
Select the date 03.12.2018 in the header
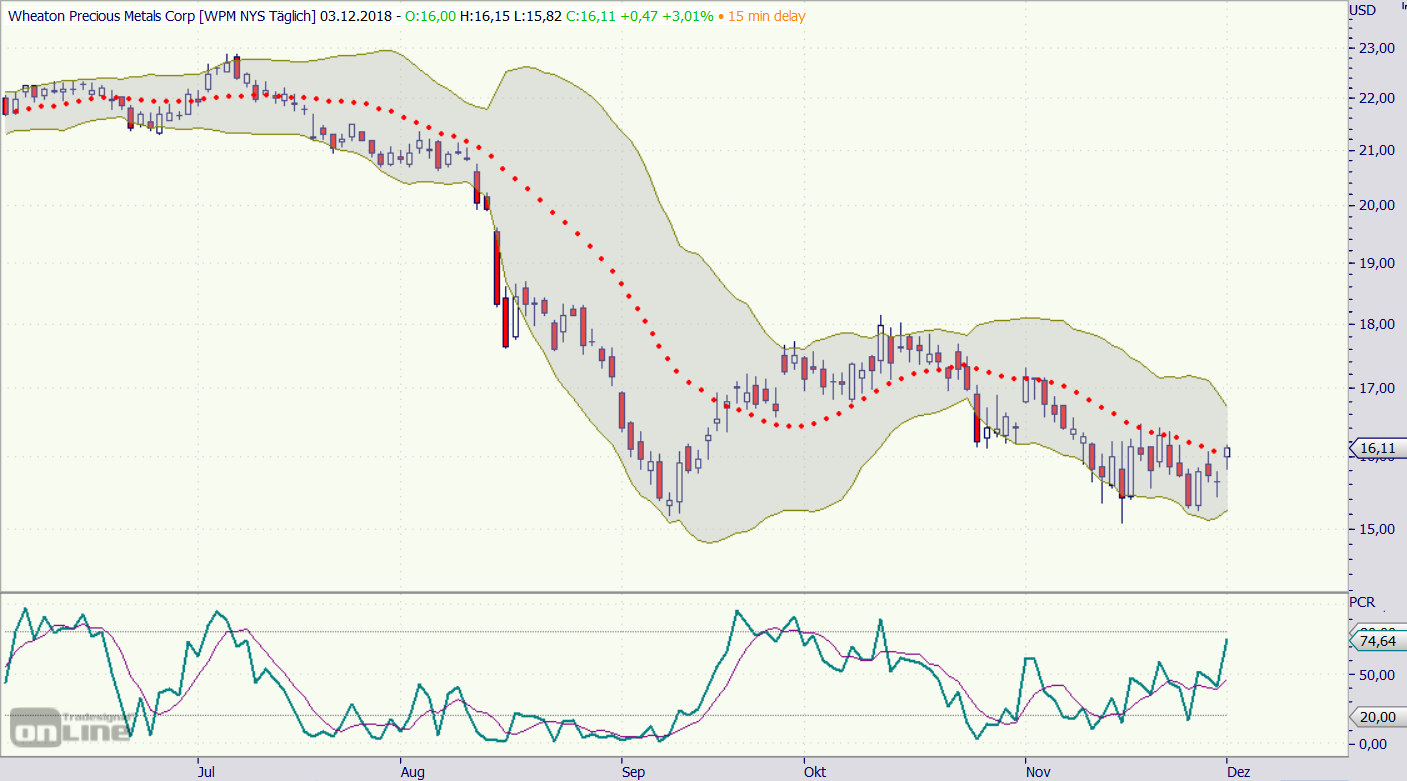(356, 16)
